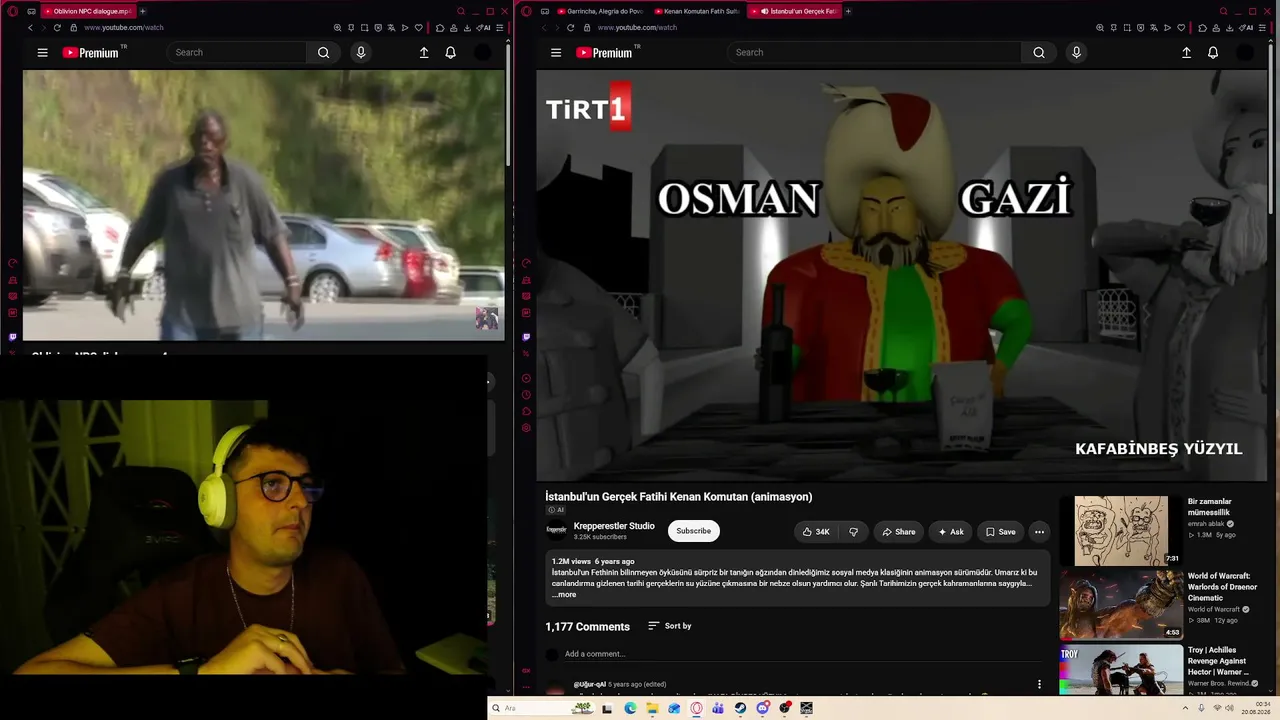Open Steam from the taskbar
This screenshot has width=1280, height=720.
coord(740,708)
